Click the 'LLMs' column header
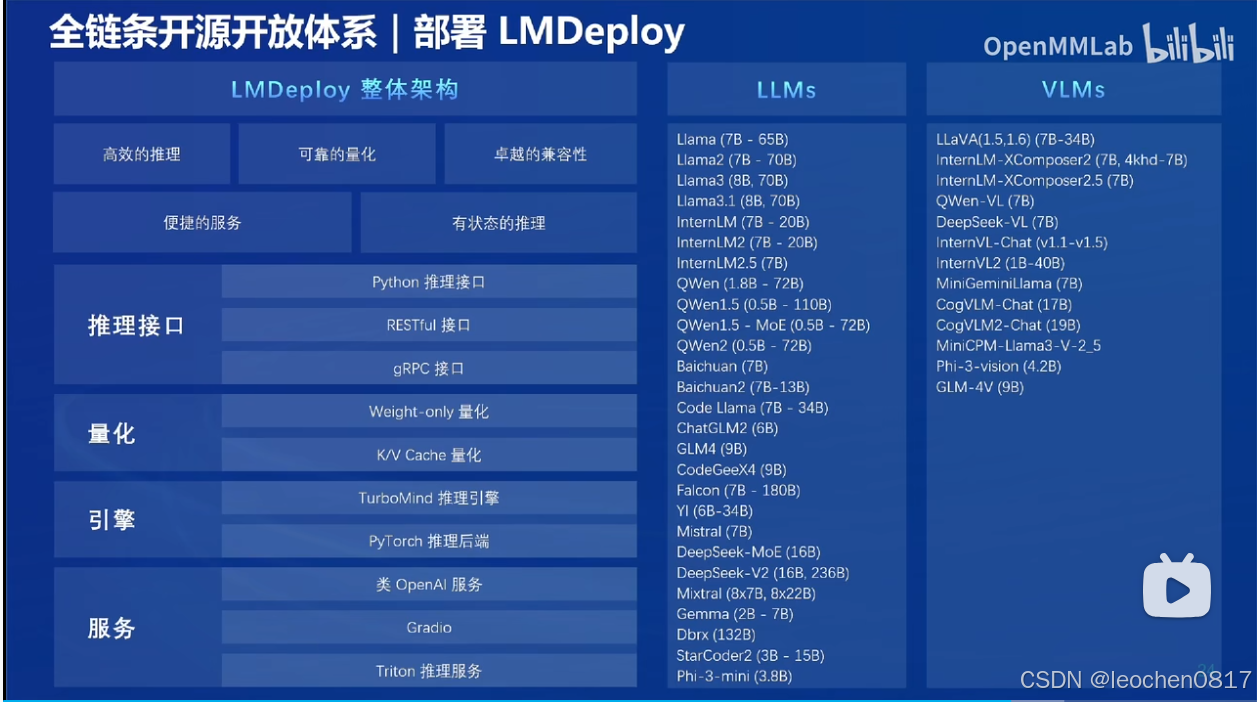 (786, 90)
